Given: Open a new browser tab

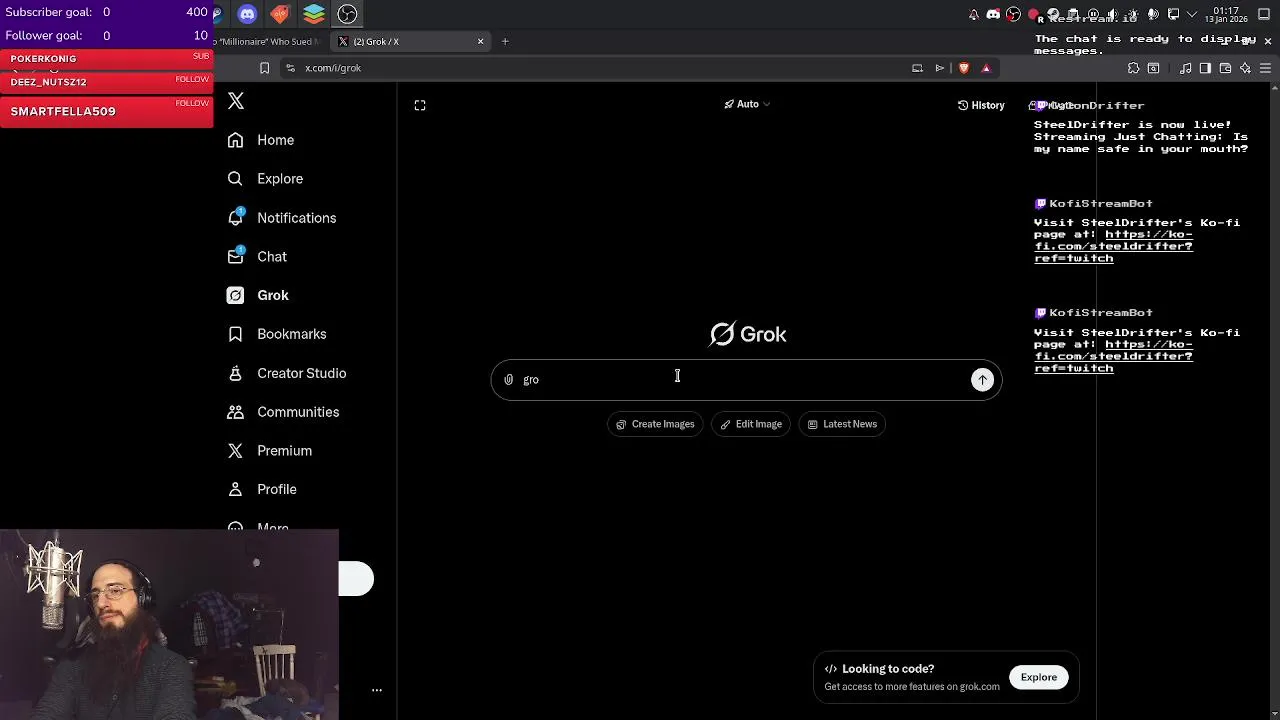Looking at the screenshot, I should 505,42.
